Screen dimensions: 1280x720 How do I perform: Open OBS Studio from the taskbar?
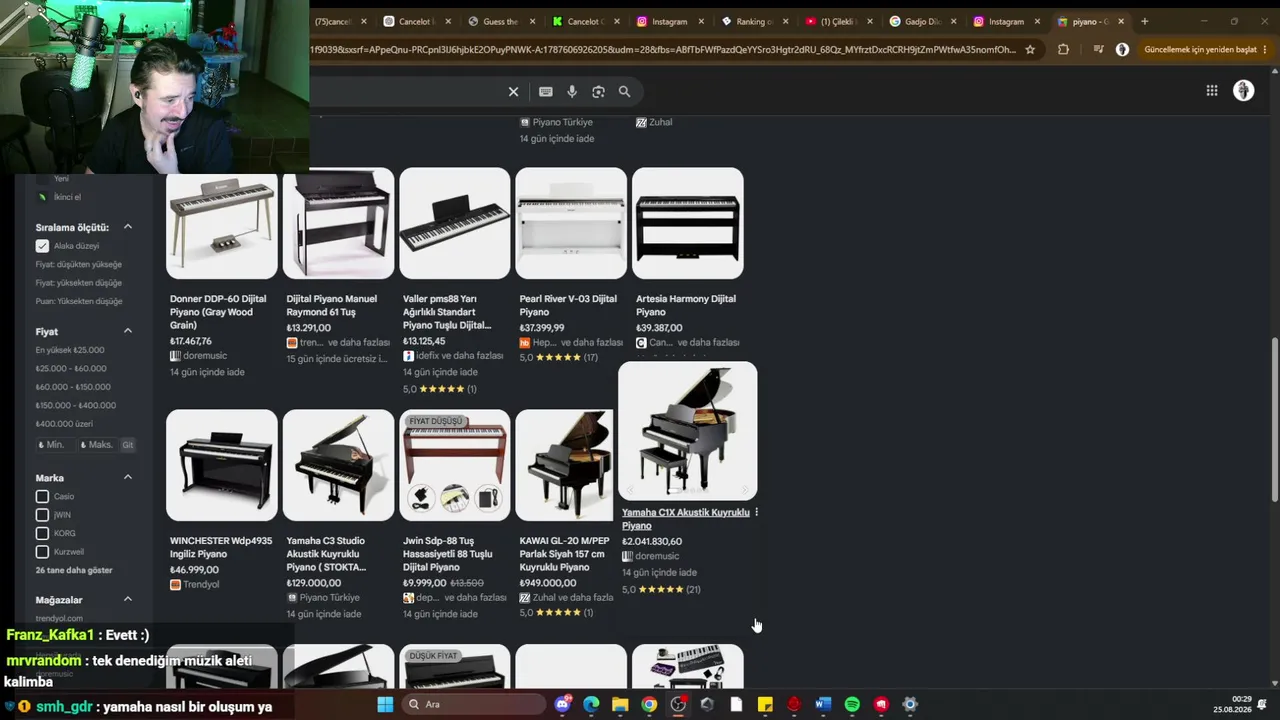[x=678, y=704]
